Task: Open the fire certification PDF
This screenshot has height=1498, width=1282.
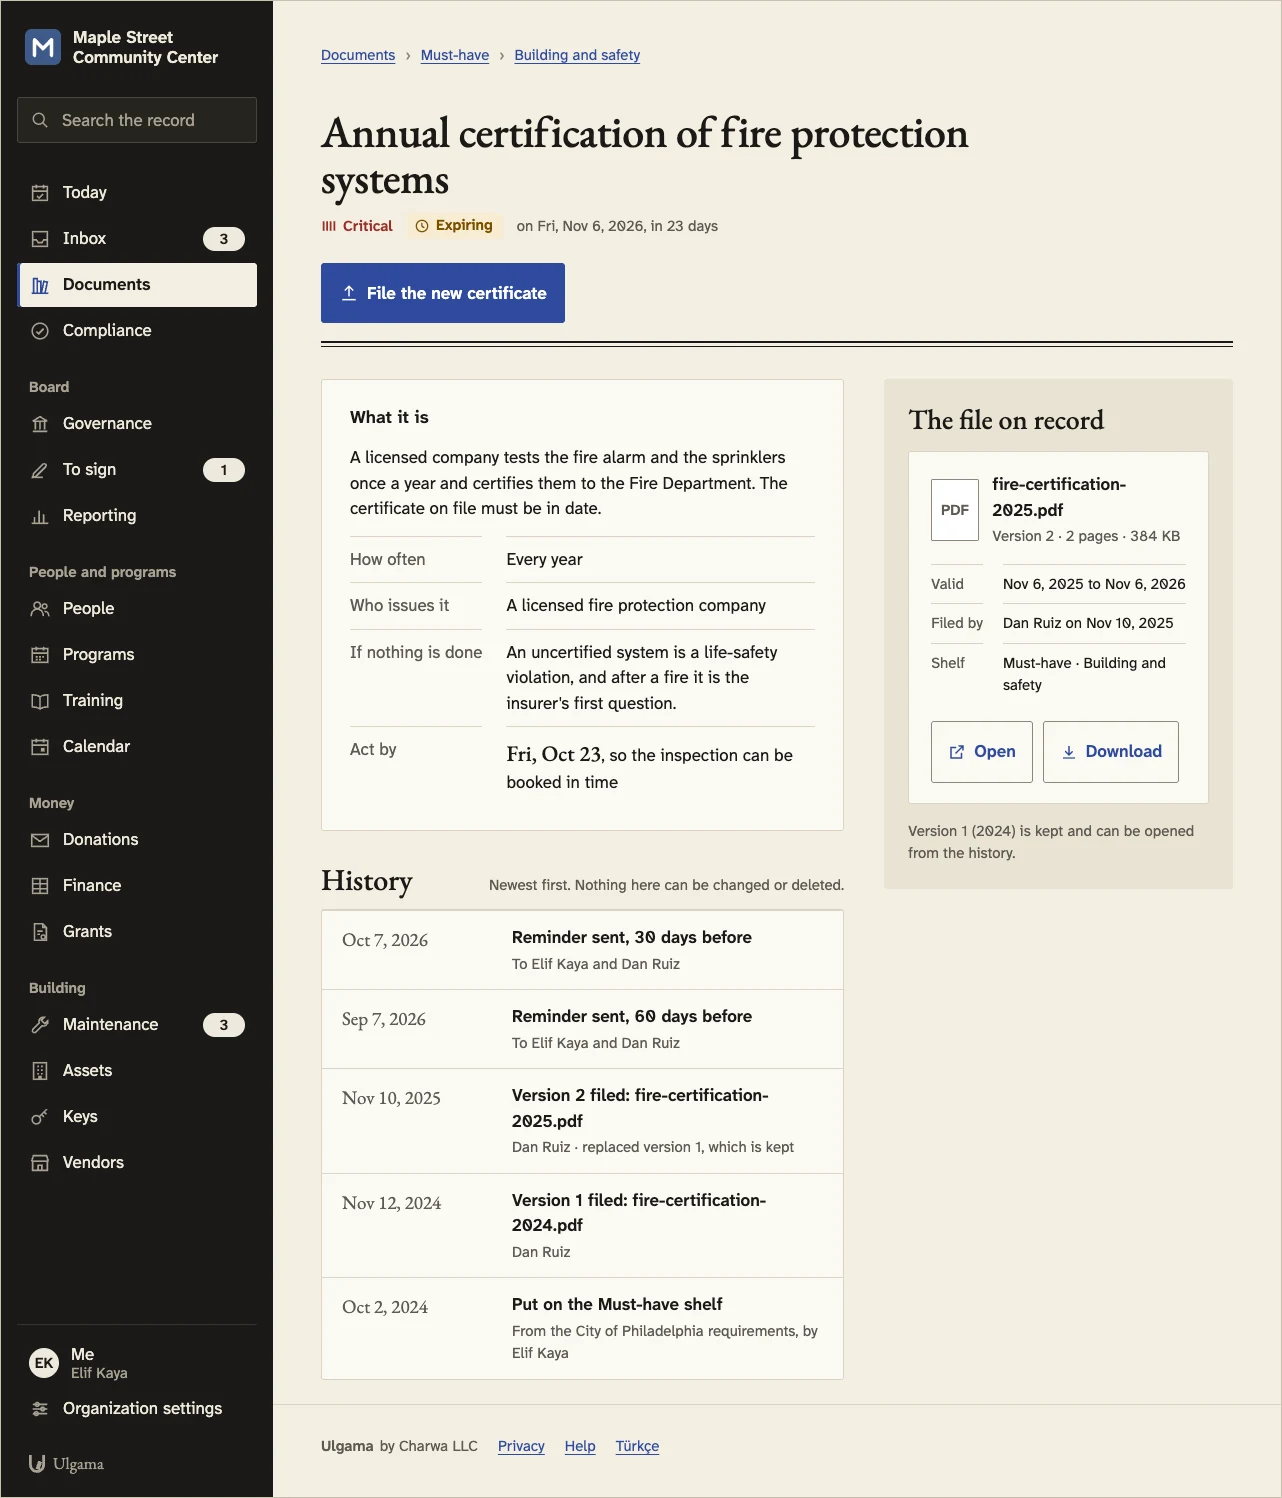Action: tap(982, 752)
